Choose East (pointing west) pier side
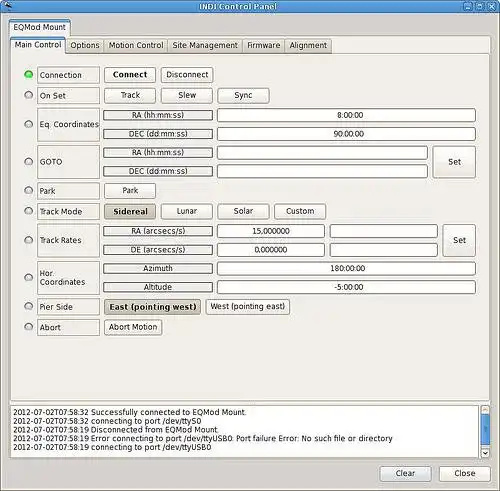Viewport: 500px width, 491px height. tap(153, 307)
